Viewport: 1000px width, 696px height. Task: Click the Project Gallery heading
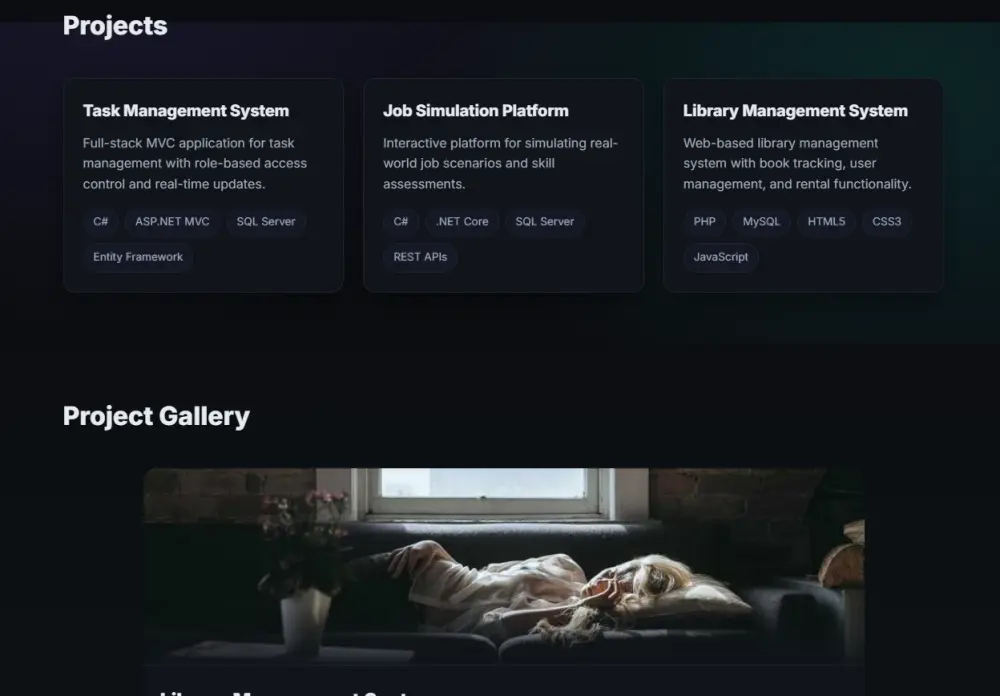[x=156, y=416]
